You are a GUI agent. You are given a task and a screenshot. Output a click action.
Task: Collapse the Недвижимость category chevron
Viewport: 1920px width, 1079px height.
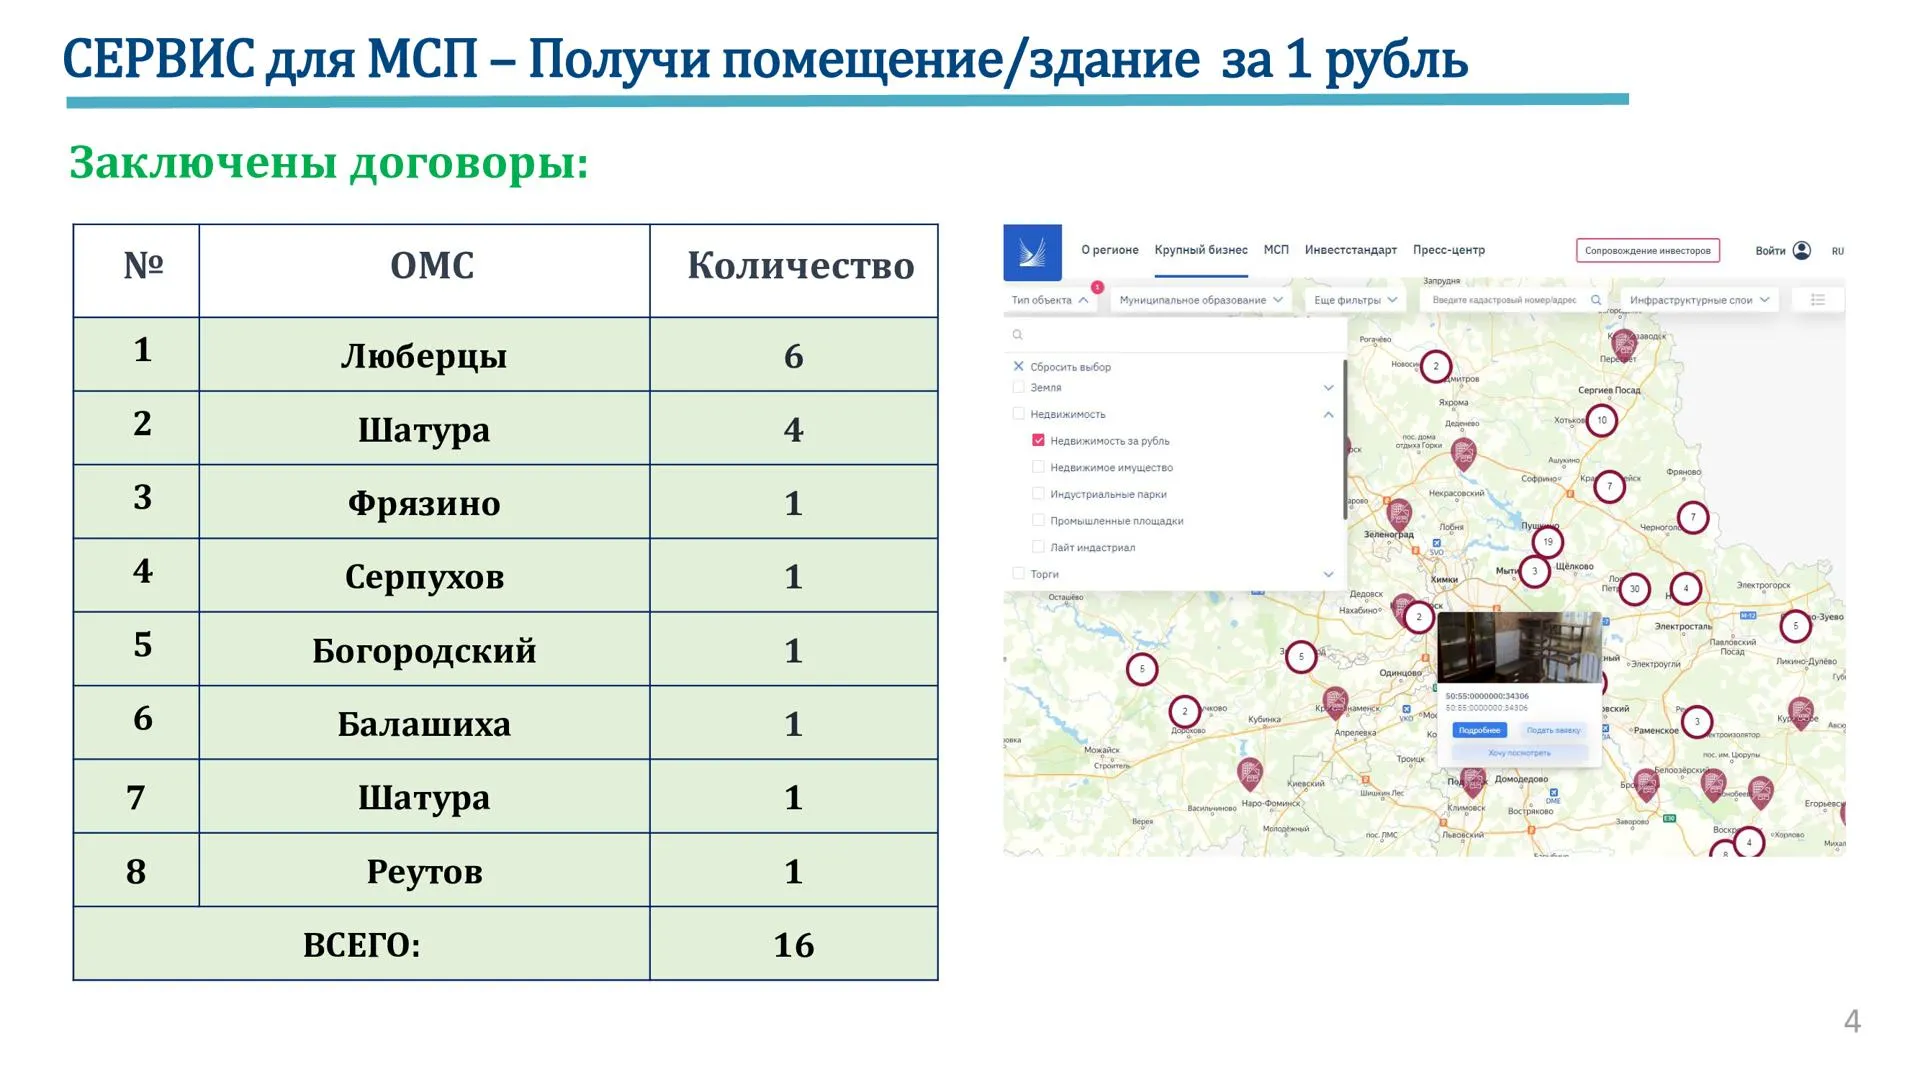[1328, 414]
